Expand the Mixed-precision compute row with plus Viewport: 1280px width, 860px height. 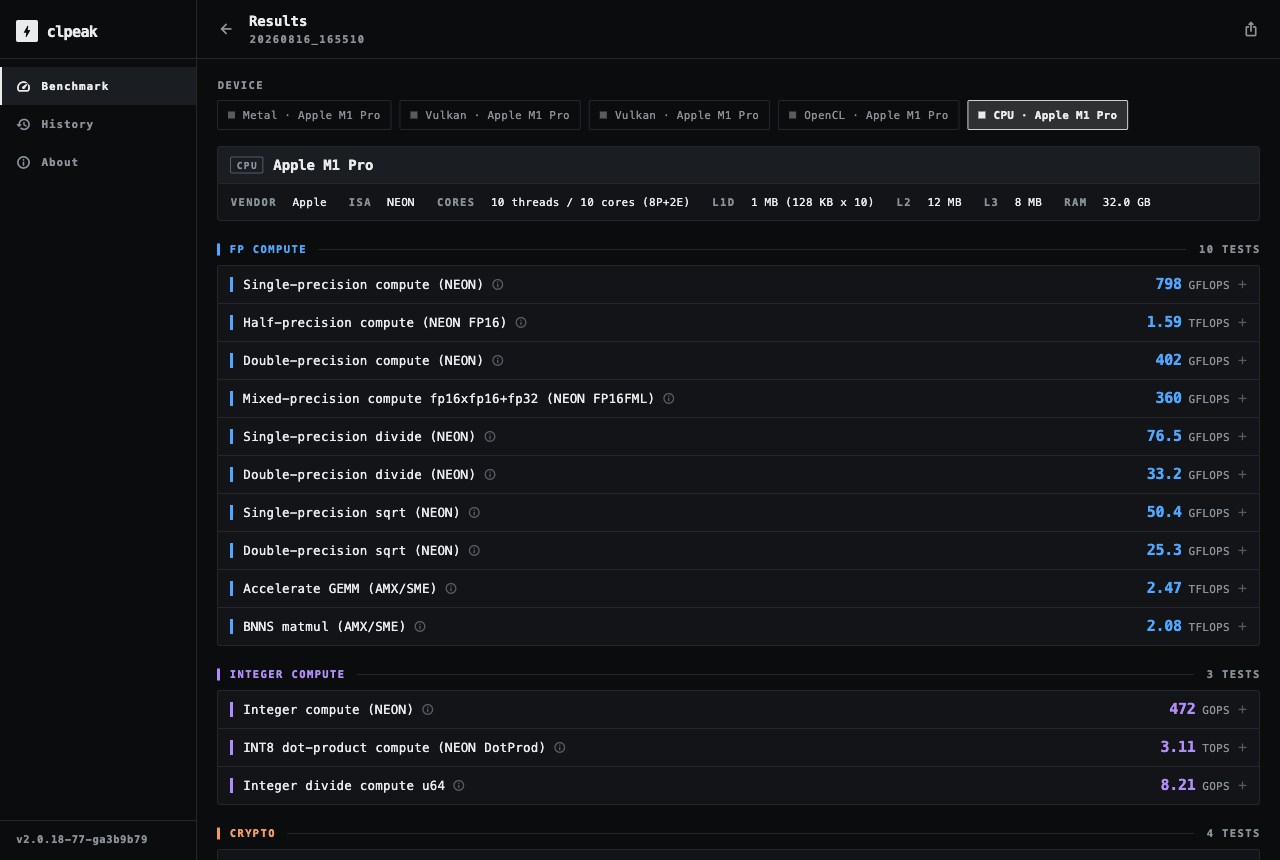1243,399
